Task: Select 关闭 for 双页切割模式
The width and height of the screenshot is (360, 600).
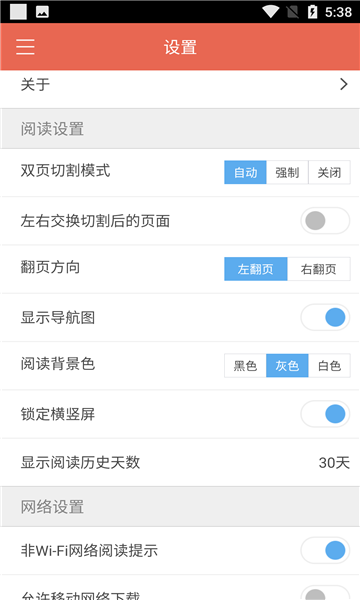Action: (x=329, y=172)
